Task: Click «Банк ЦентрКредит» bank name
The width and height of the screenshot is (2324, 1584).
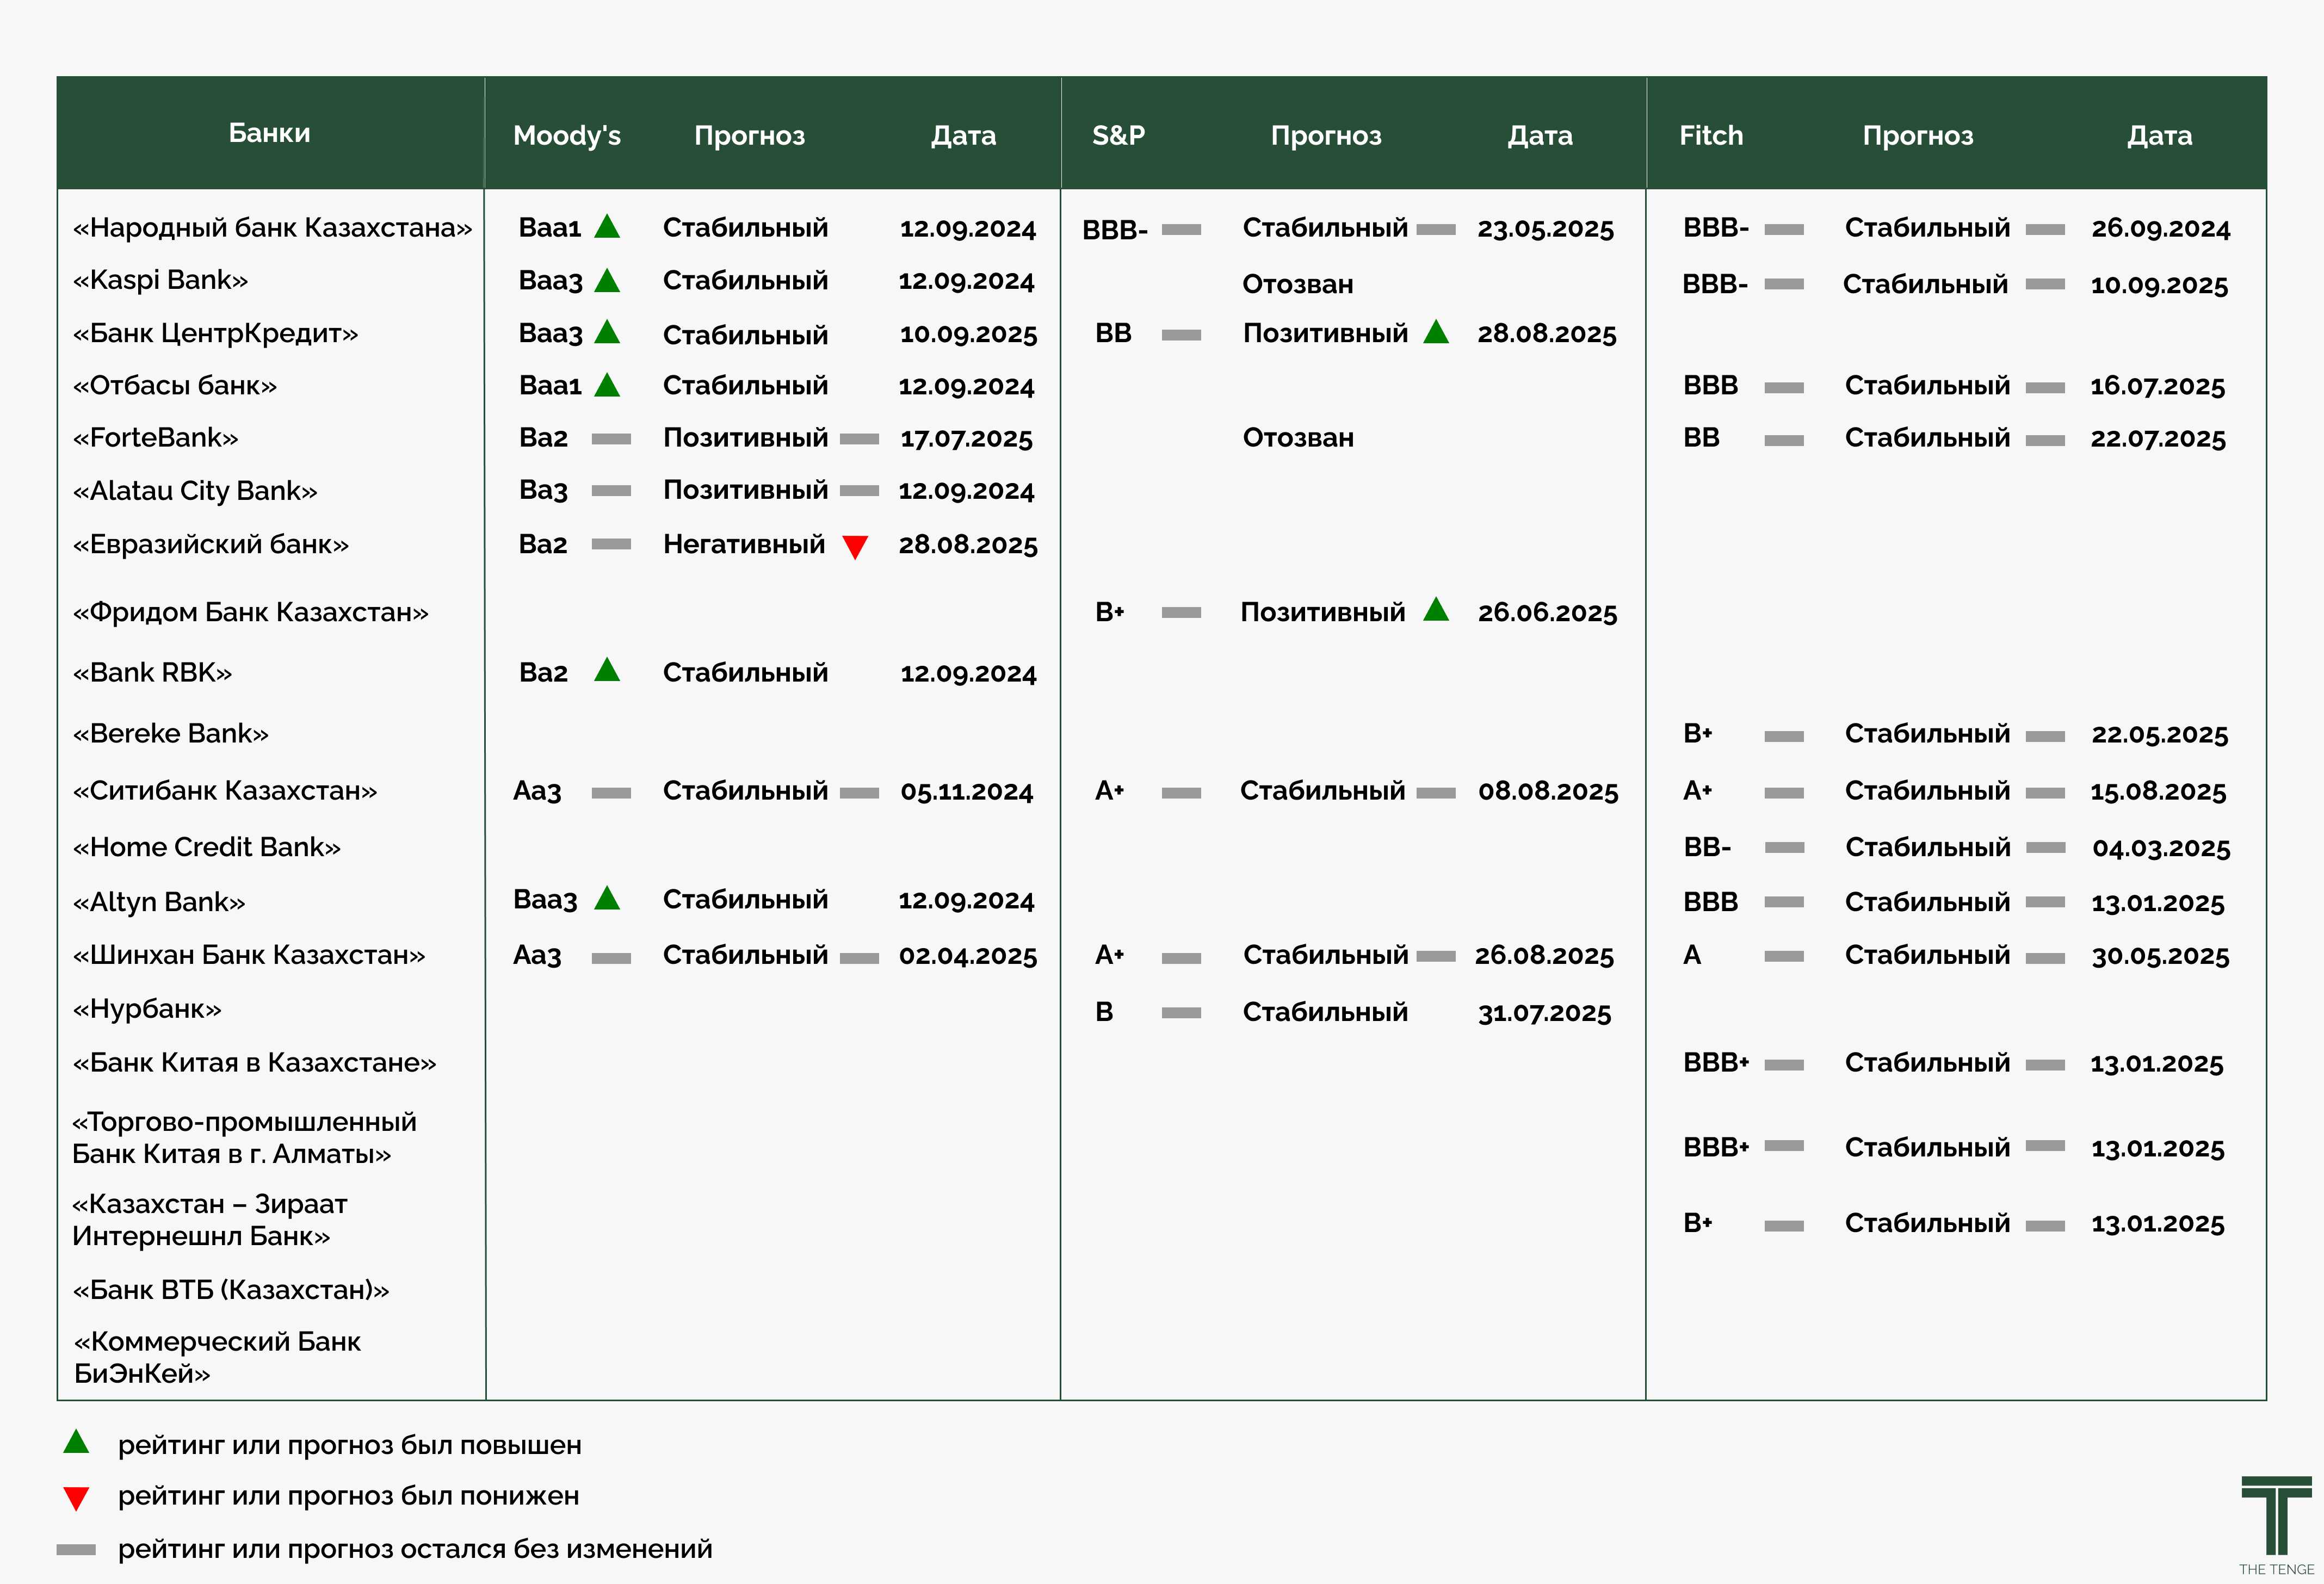Action: pyautogui.click(x=215, y=333)
